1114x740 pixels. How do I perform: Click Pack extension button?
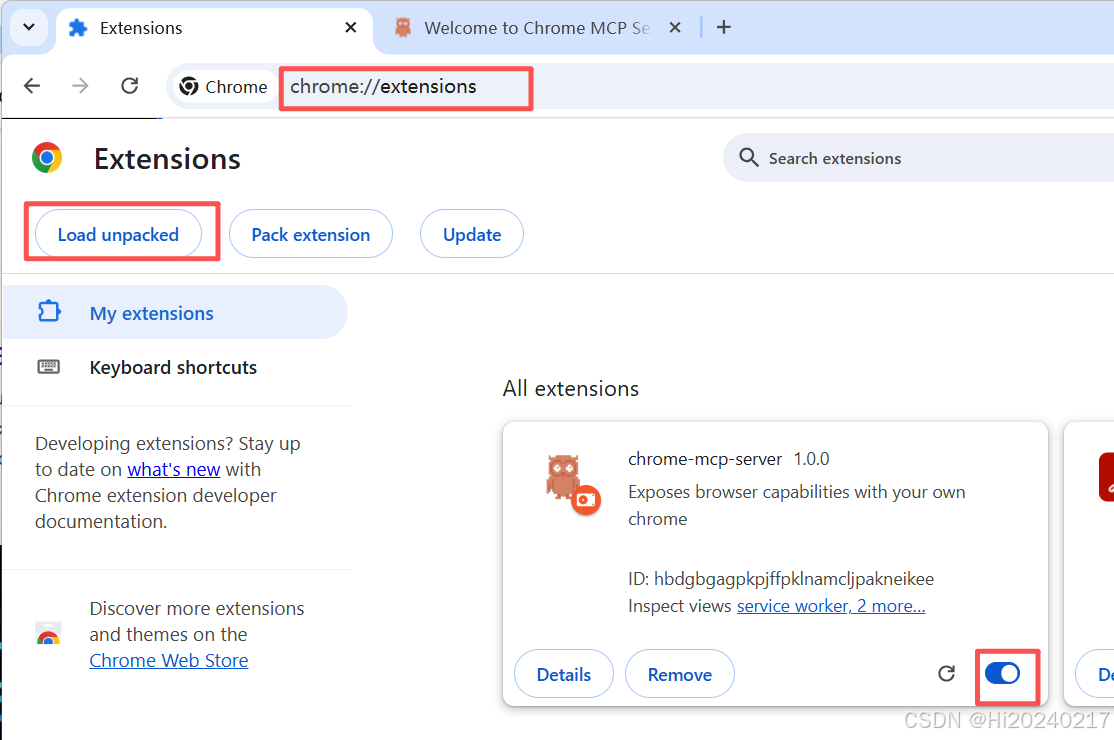(x=310, y=234)
